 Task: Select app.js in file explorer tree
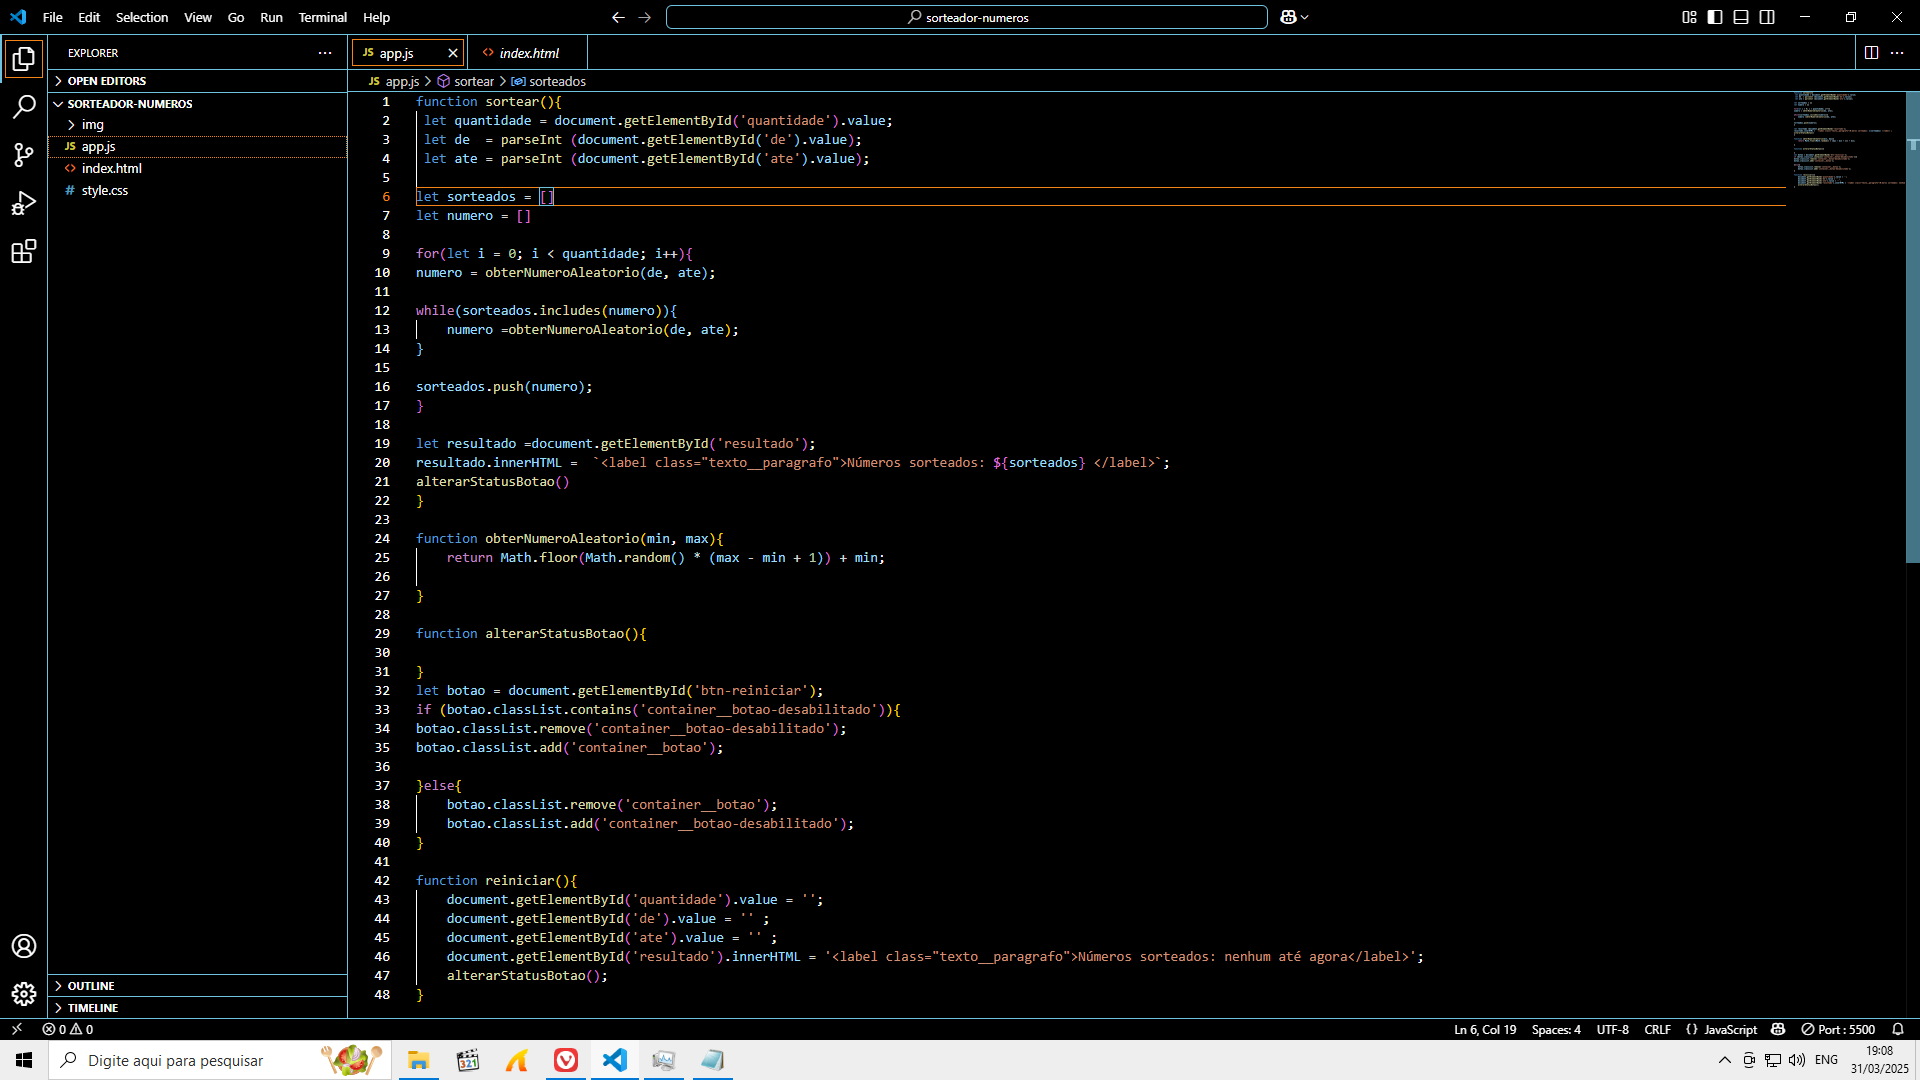click(198, 147)
